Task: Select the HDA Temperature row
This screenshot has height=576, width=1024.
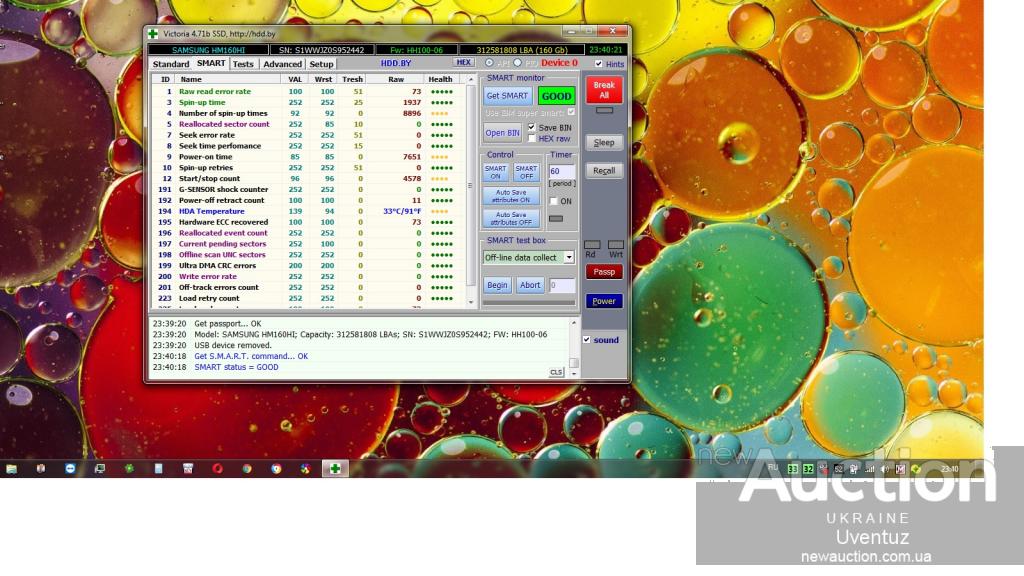Action: (x=308, y=211)
